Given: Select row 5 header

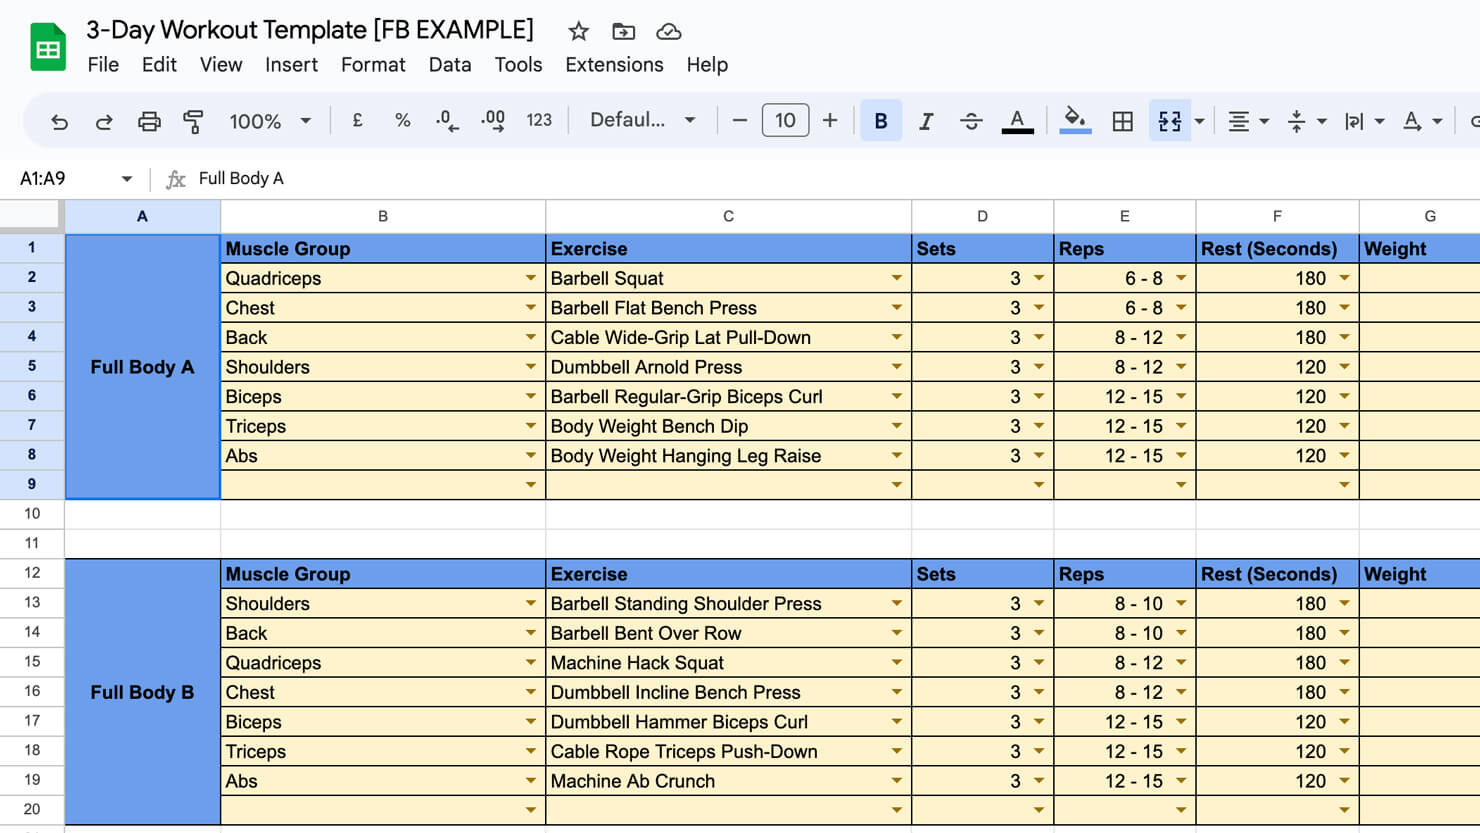Looking at the screenshot, I should 32,366.
